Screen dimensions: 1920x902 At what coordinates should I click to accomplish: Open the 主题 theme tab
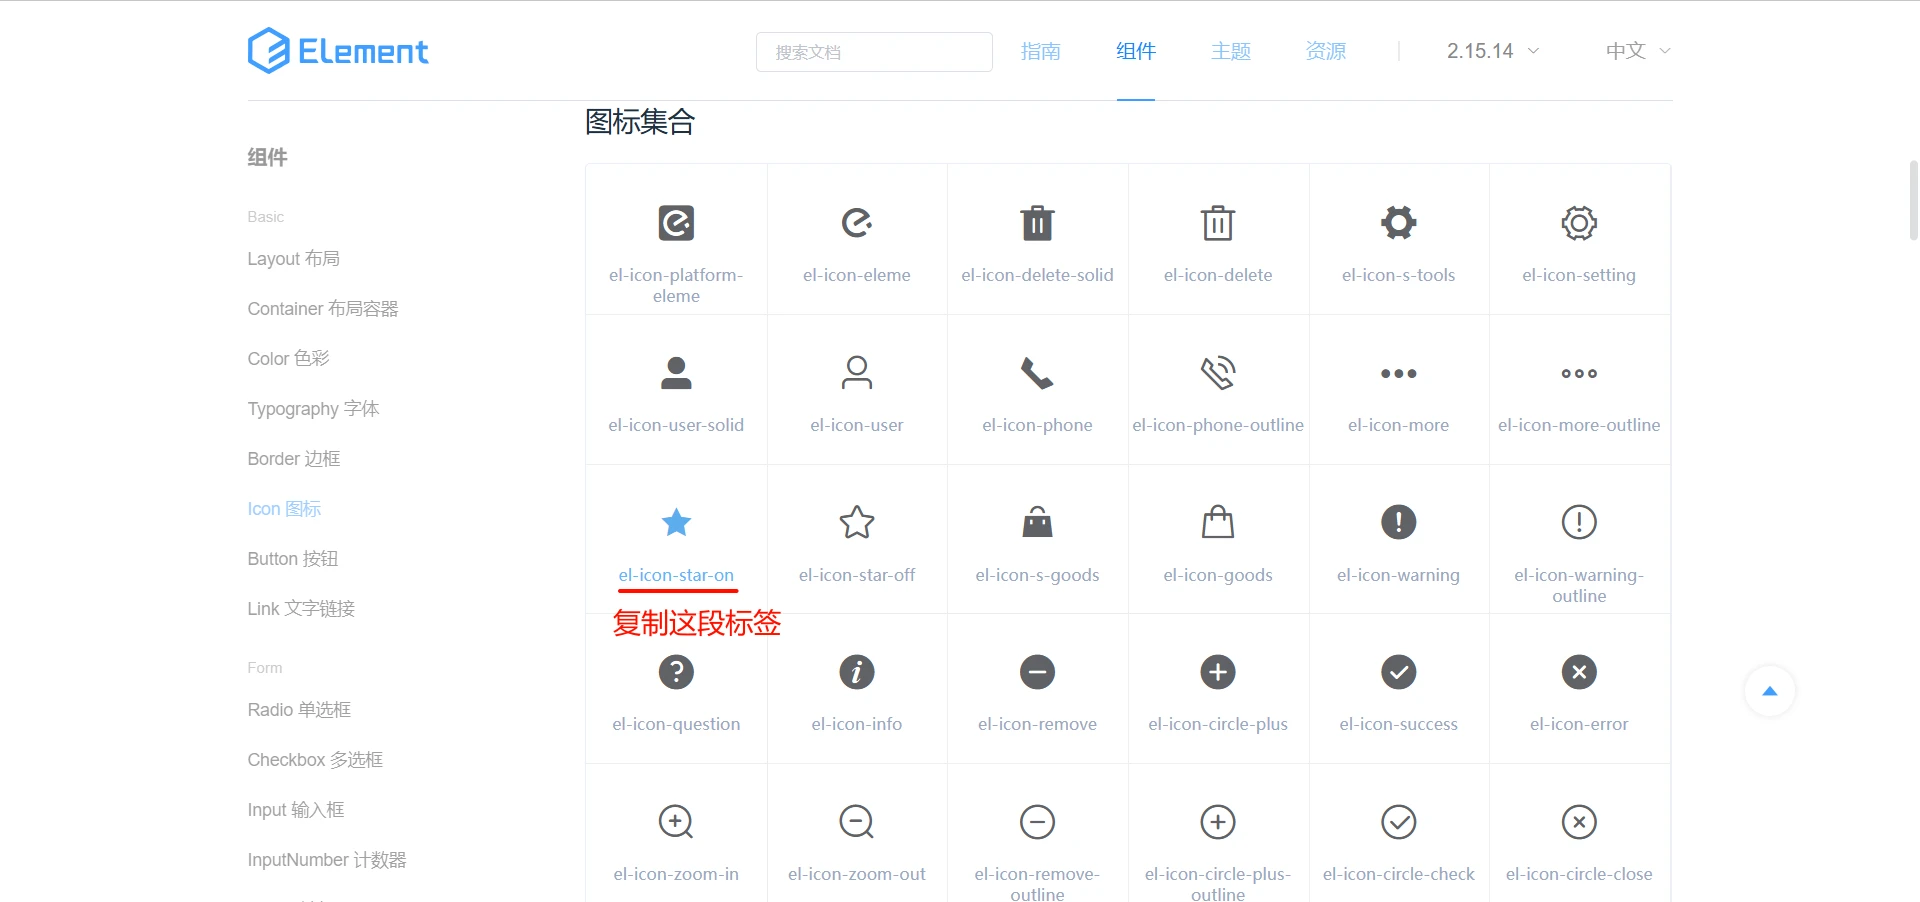point(1230,51)
